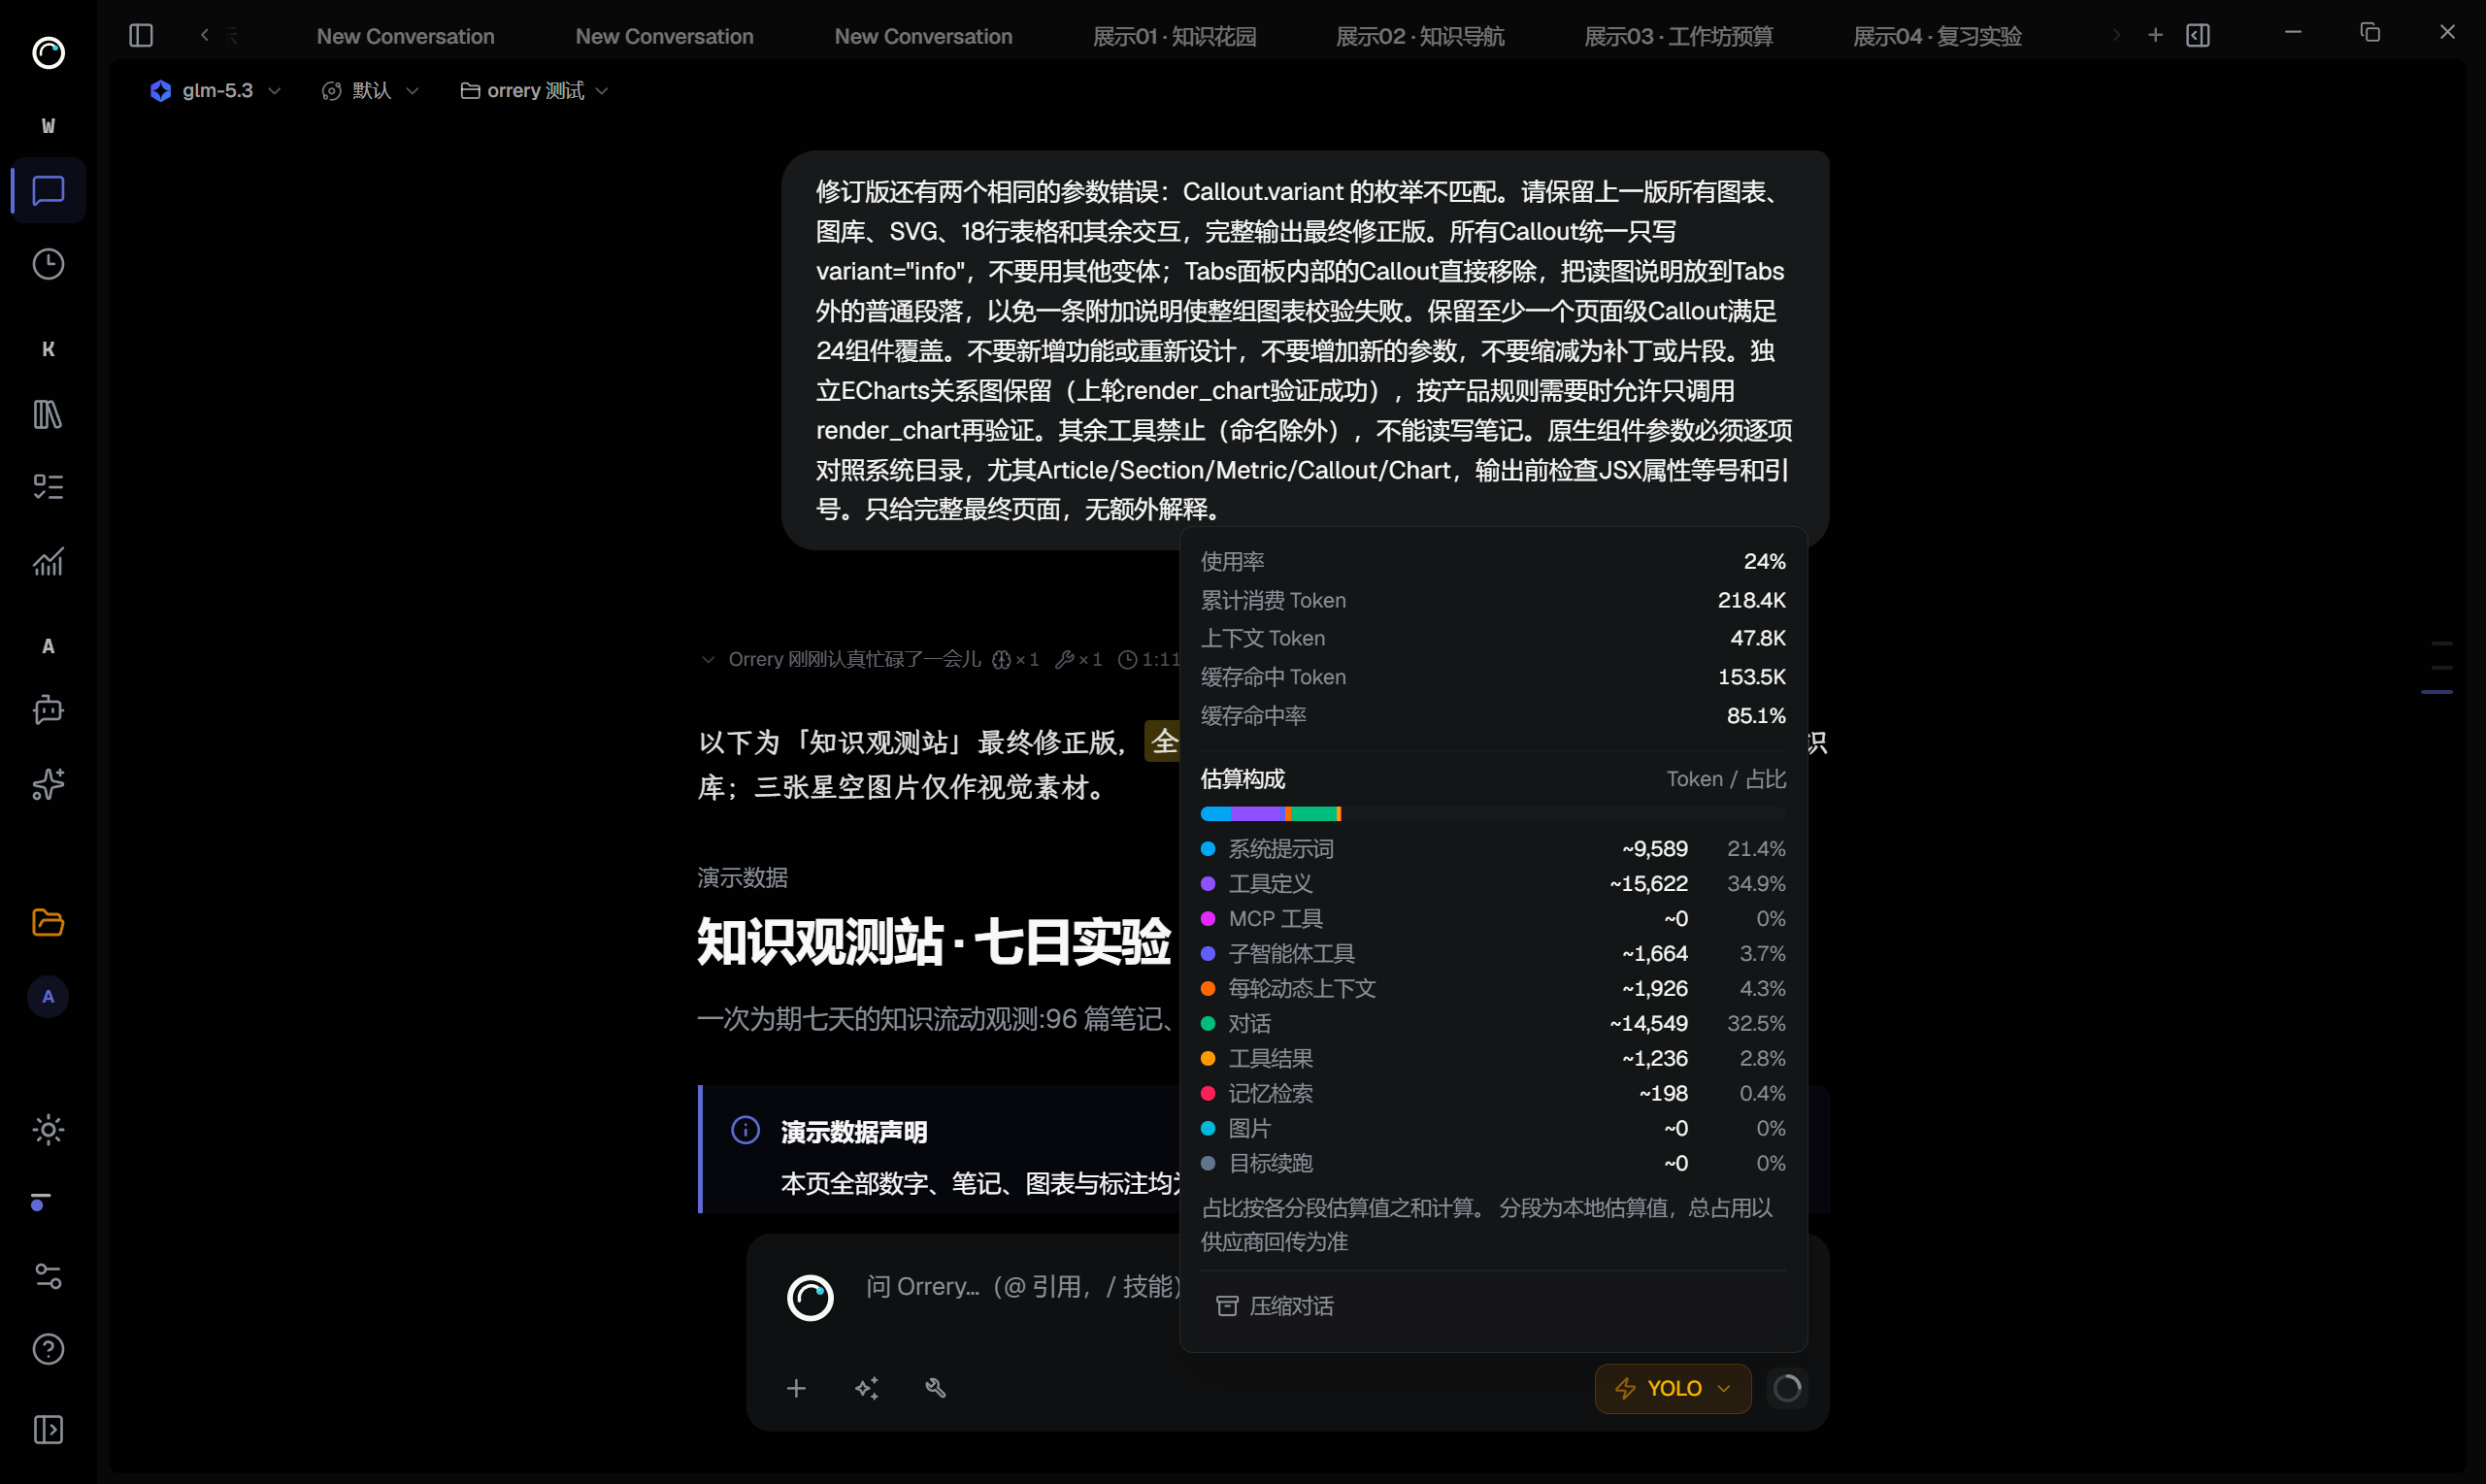The image size is (2486, 1484).
Task: Open the help question mark icon
Action: pos(48,1350)
